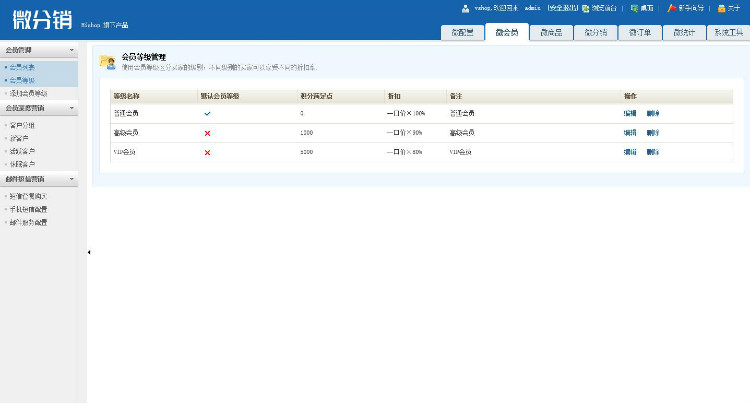Click 删除 link for VIP会员 row
Screen dimensions: 750x403
(x=653, y=152)
